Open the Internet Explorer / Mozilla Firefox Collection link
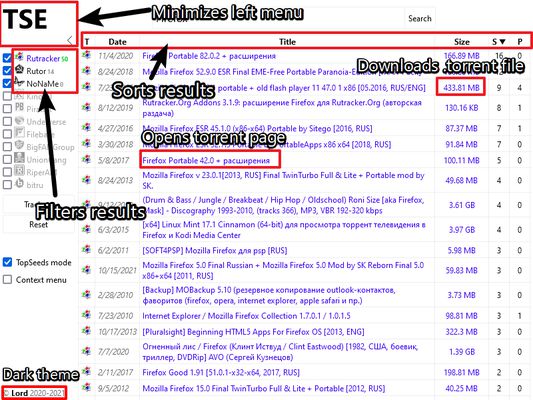533x400 pixels. coord(246,316)
